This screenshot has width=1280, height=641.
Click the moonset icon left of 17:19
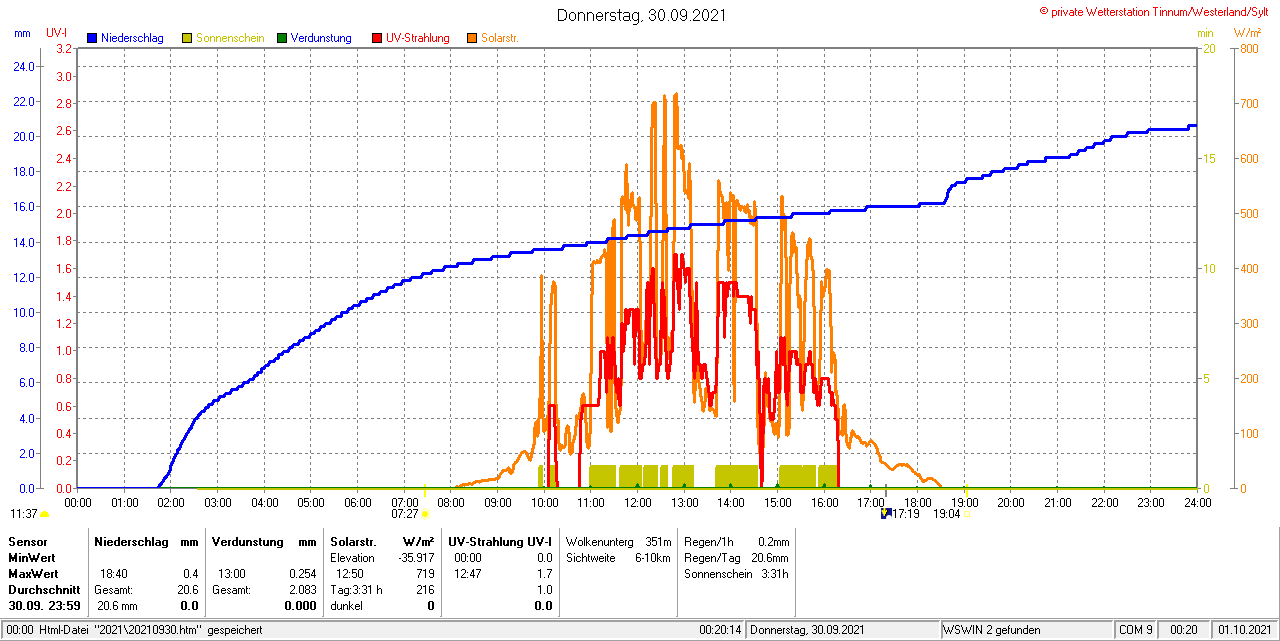click(x=885, y=514)
